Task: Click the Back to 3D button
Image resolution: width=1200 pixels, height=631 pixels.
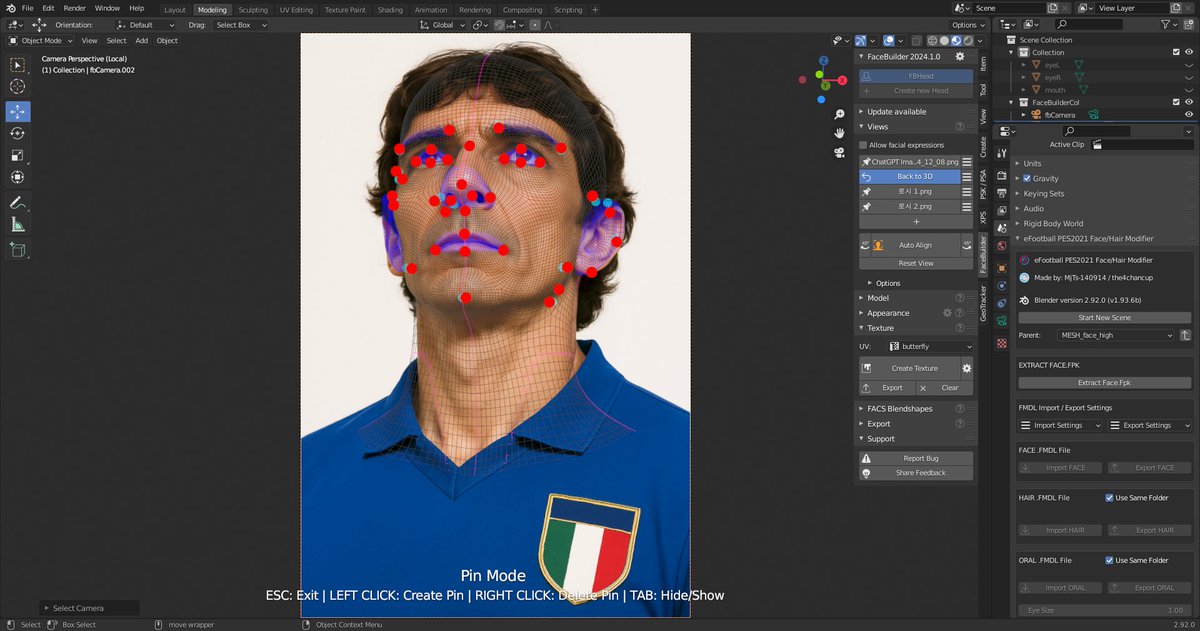Action: (x=910, y=176)
